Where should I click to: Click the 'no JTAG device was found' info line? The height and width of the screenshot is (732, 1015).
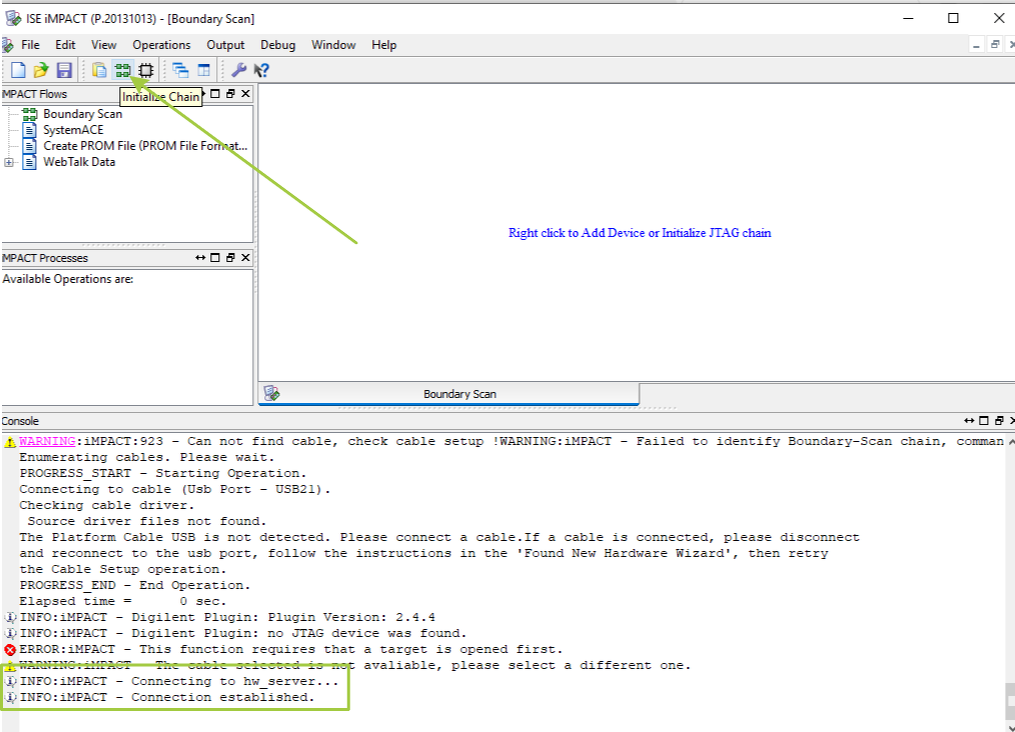[243, 633]
